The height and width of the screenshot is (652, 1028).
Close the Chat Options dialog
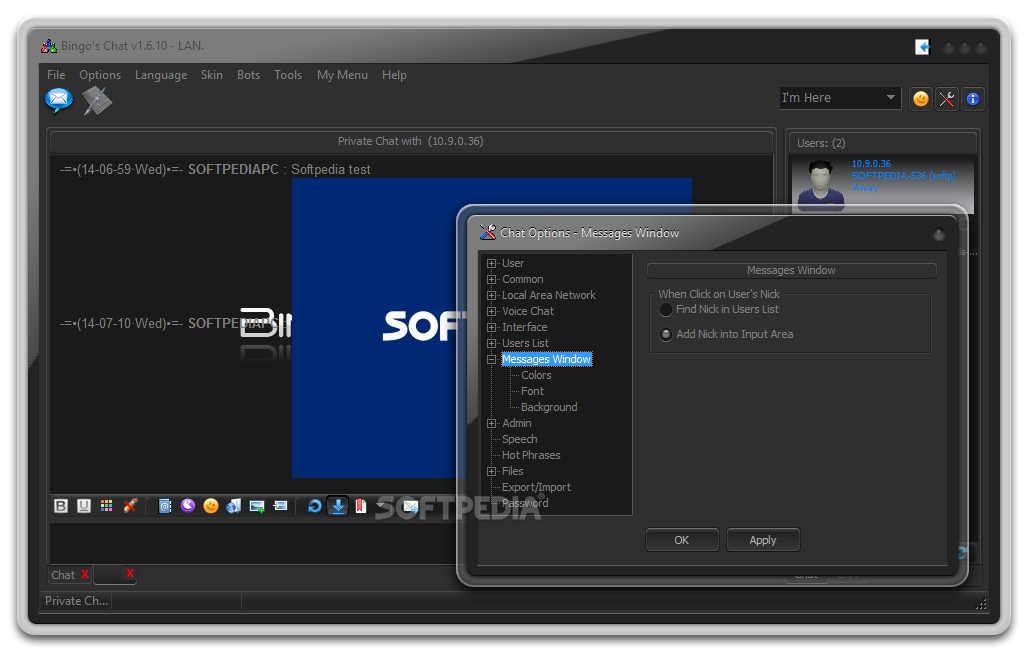939,234
